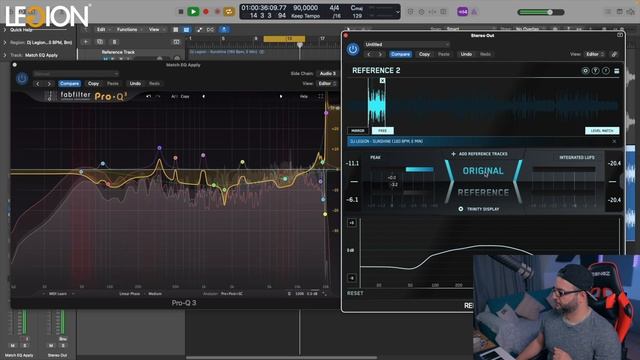The image size is (640, 360).
Task: Open the Pro-Q 3 Help menu
Action: point(304,97)
